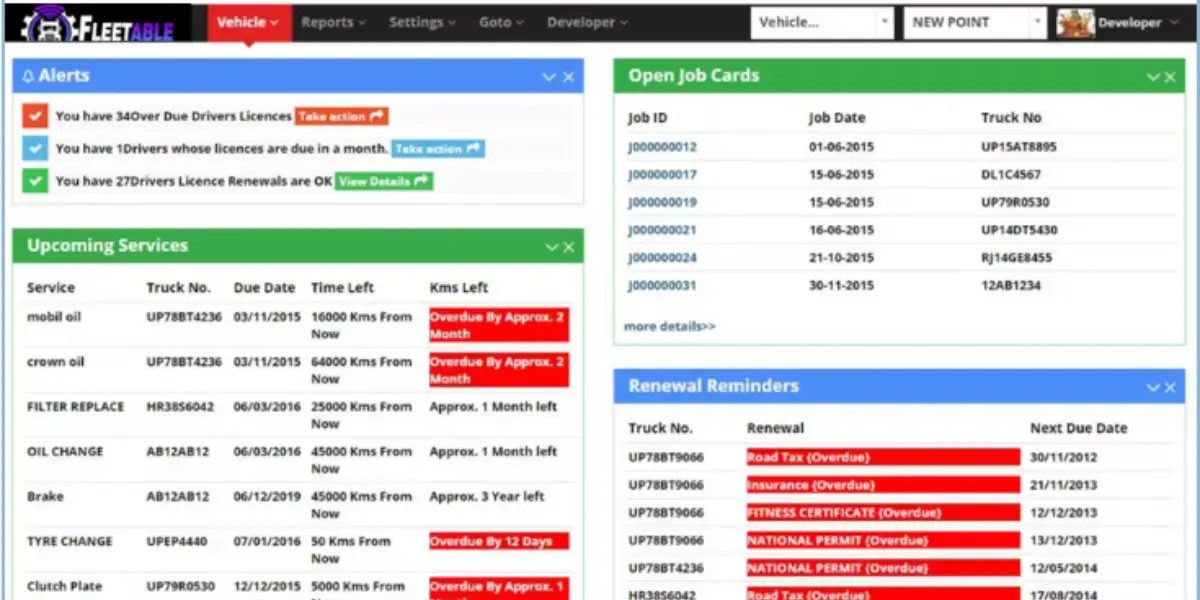Viewport: 1200px width, 600px height.
Task: Click the Fleetable logo
Action: tap(98, 22)
